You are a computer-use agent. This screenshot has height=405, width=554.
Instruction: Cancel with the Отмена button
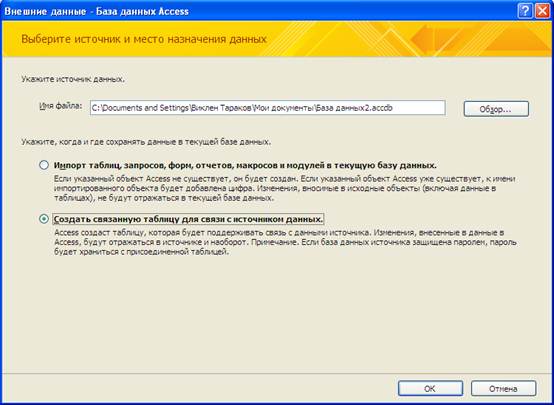click(x=503, y=389)
